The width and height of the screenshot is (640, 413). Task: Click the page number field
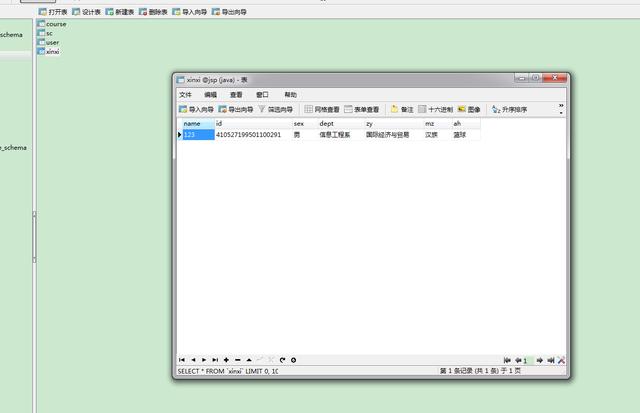(x=529, y=360)
